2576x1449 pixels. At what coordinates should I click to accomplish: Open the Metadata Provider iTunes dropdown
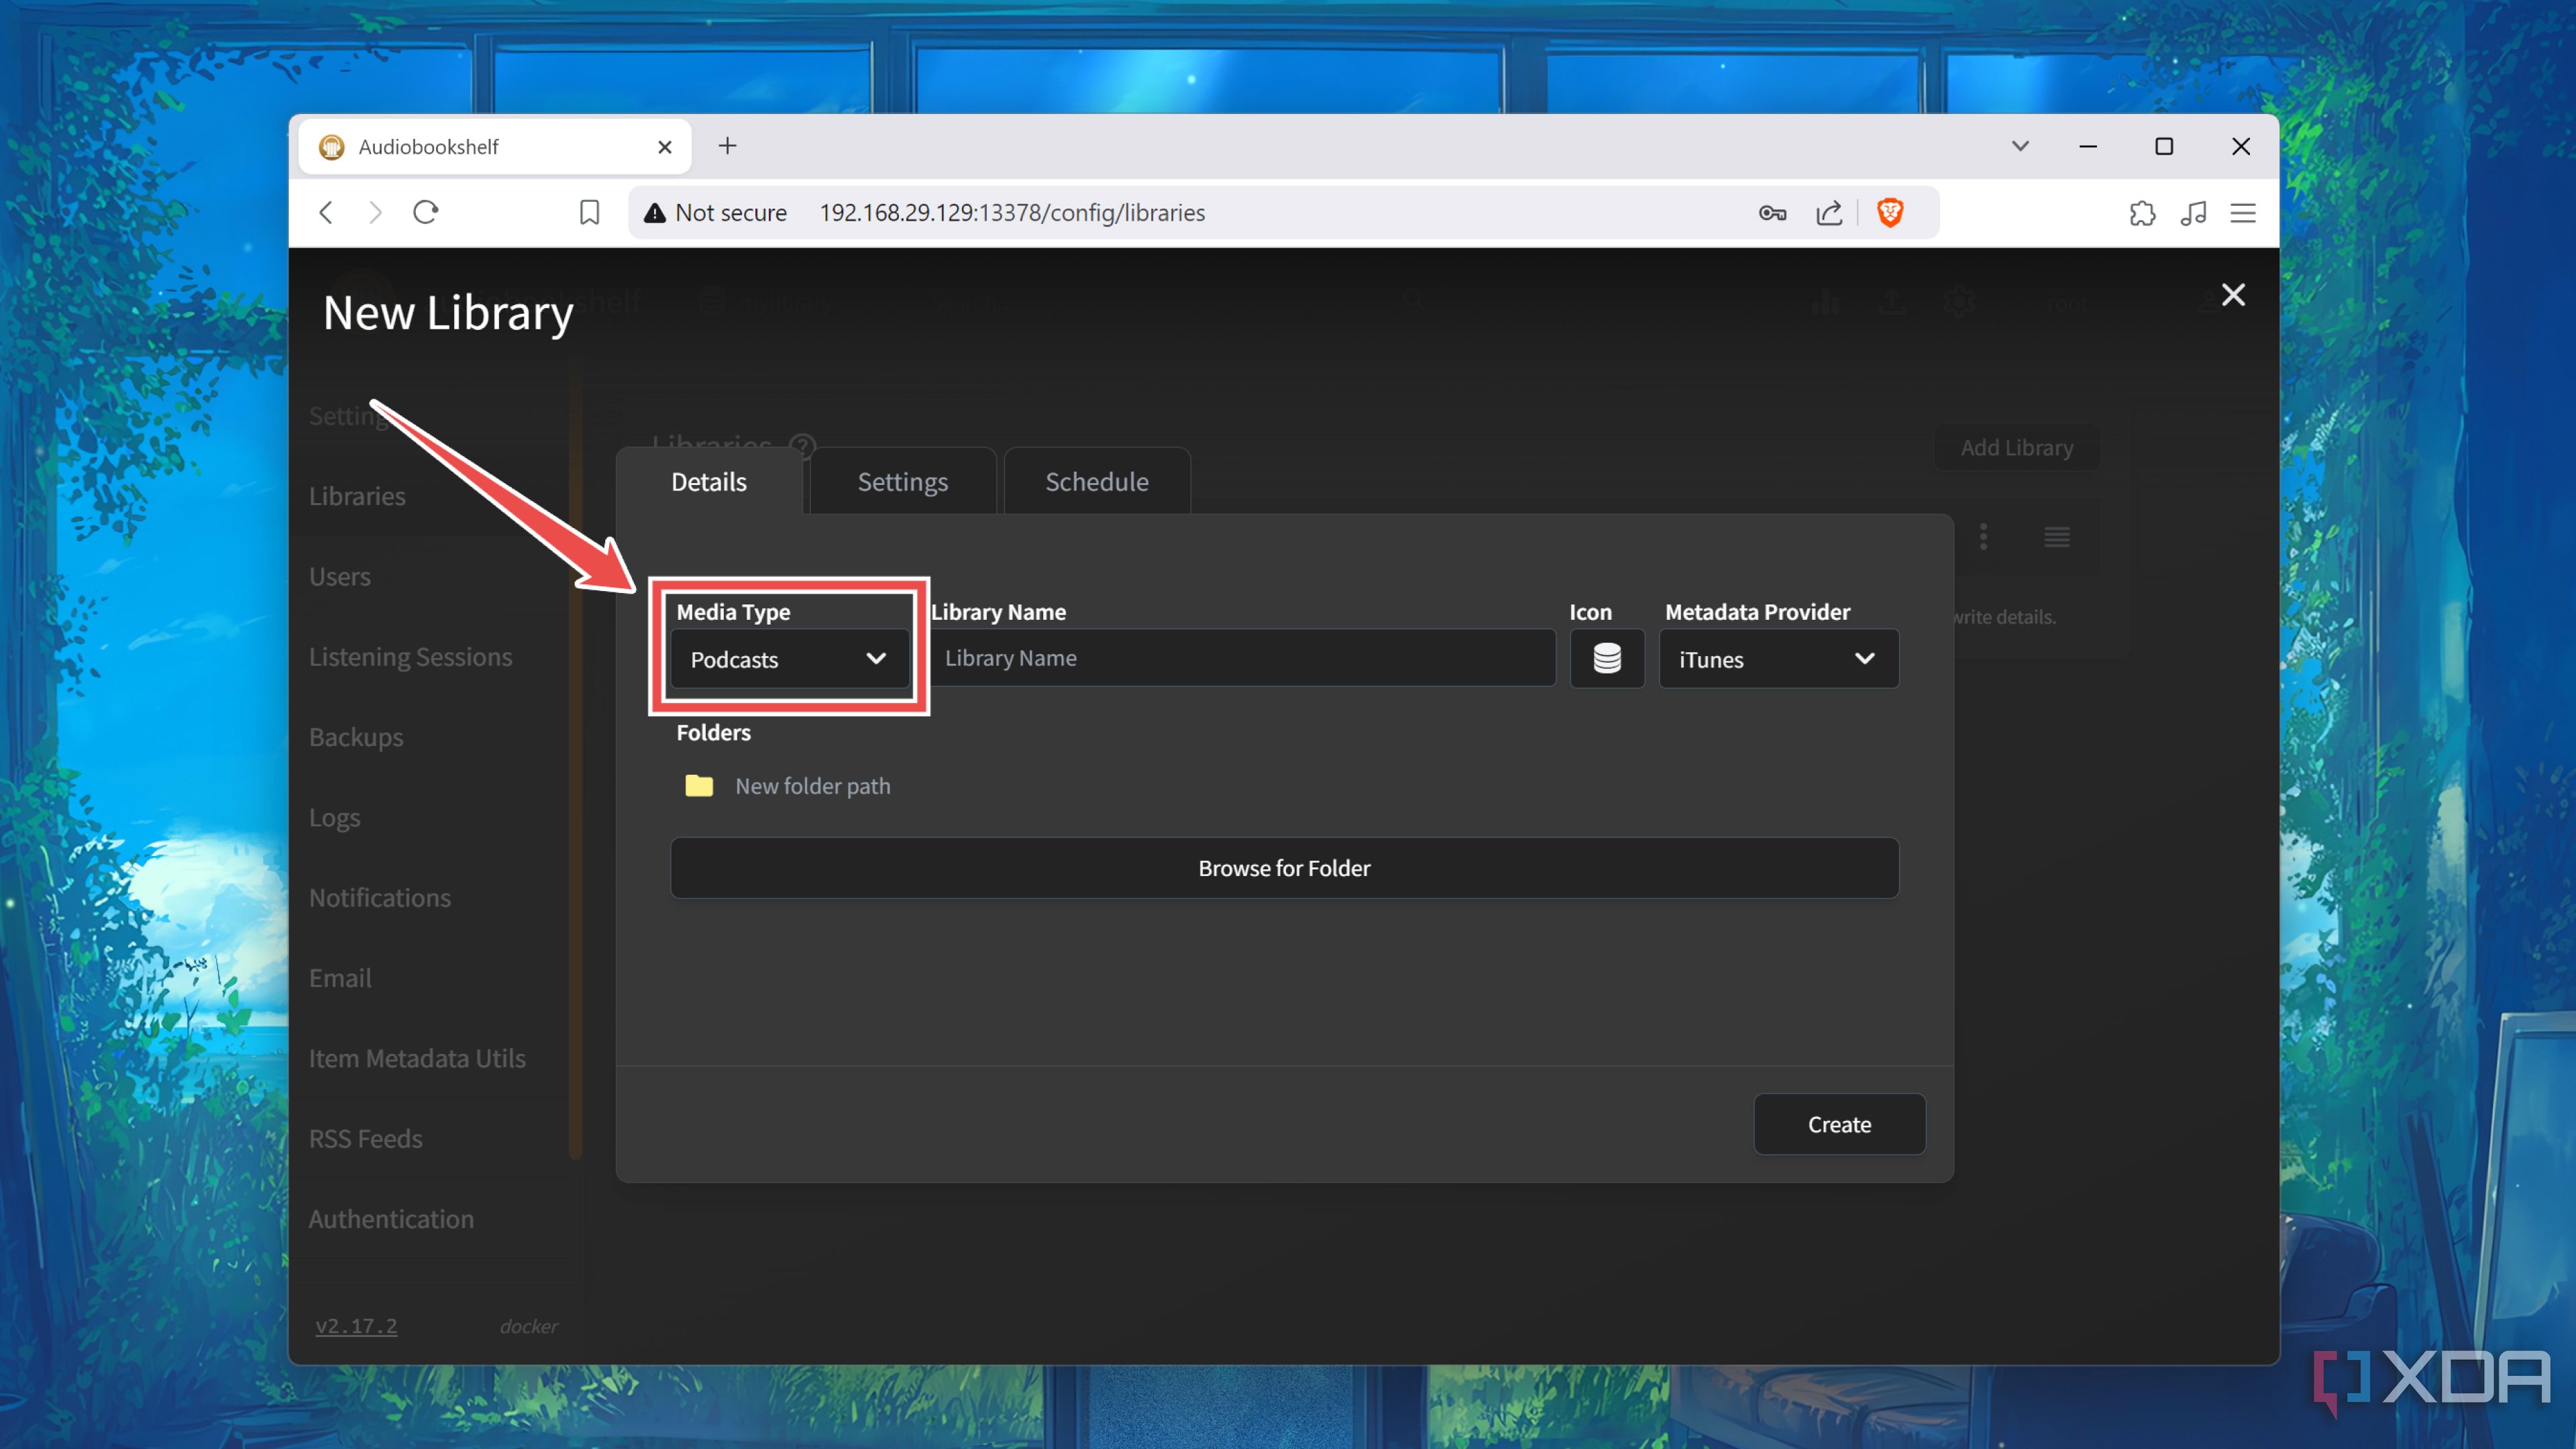[1778, 659]
